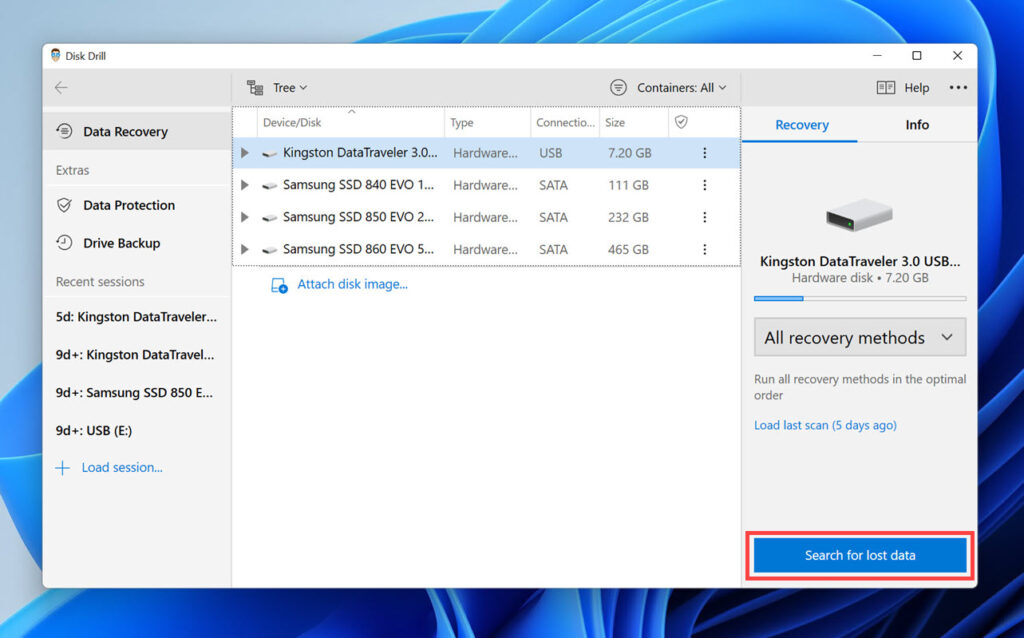Open the All recovery methods dropdown
Screen dimensions: 1024x638
pyautogui.click(x=859, y=338)
